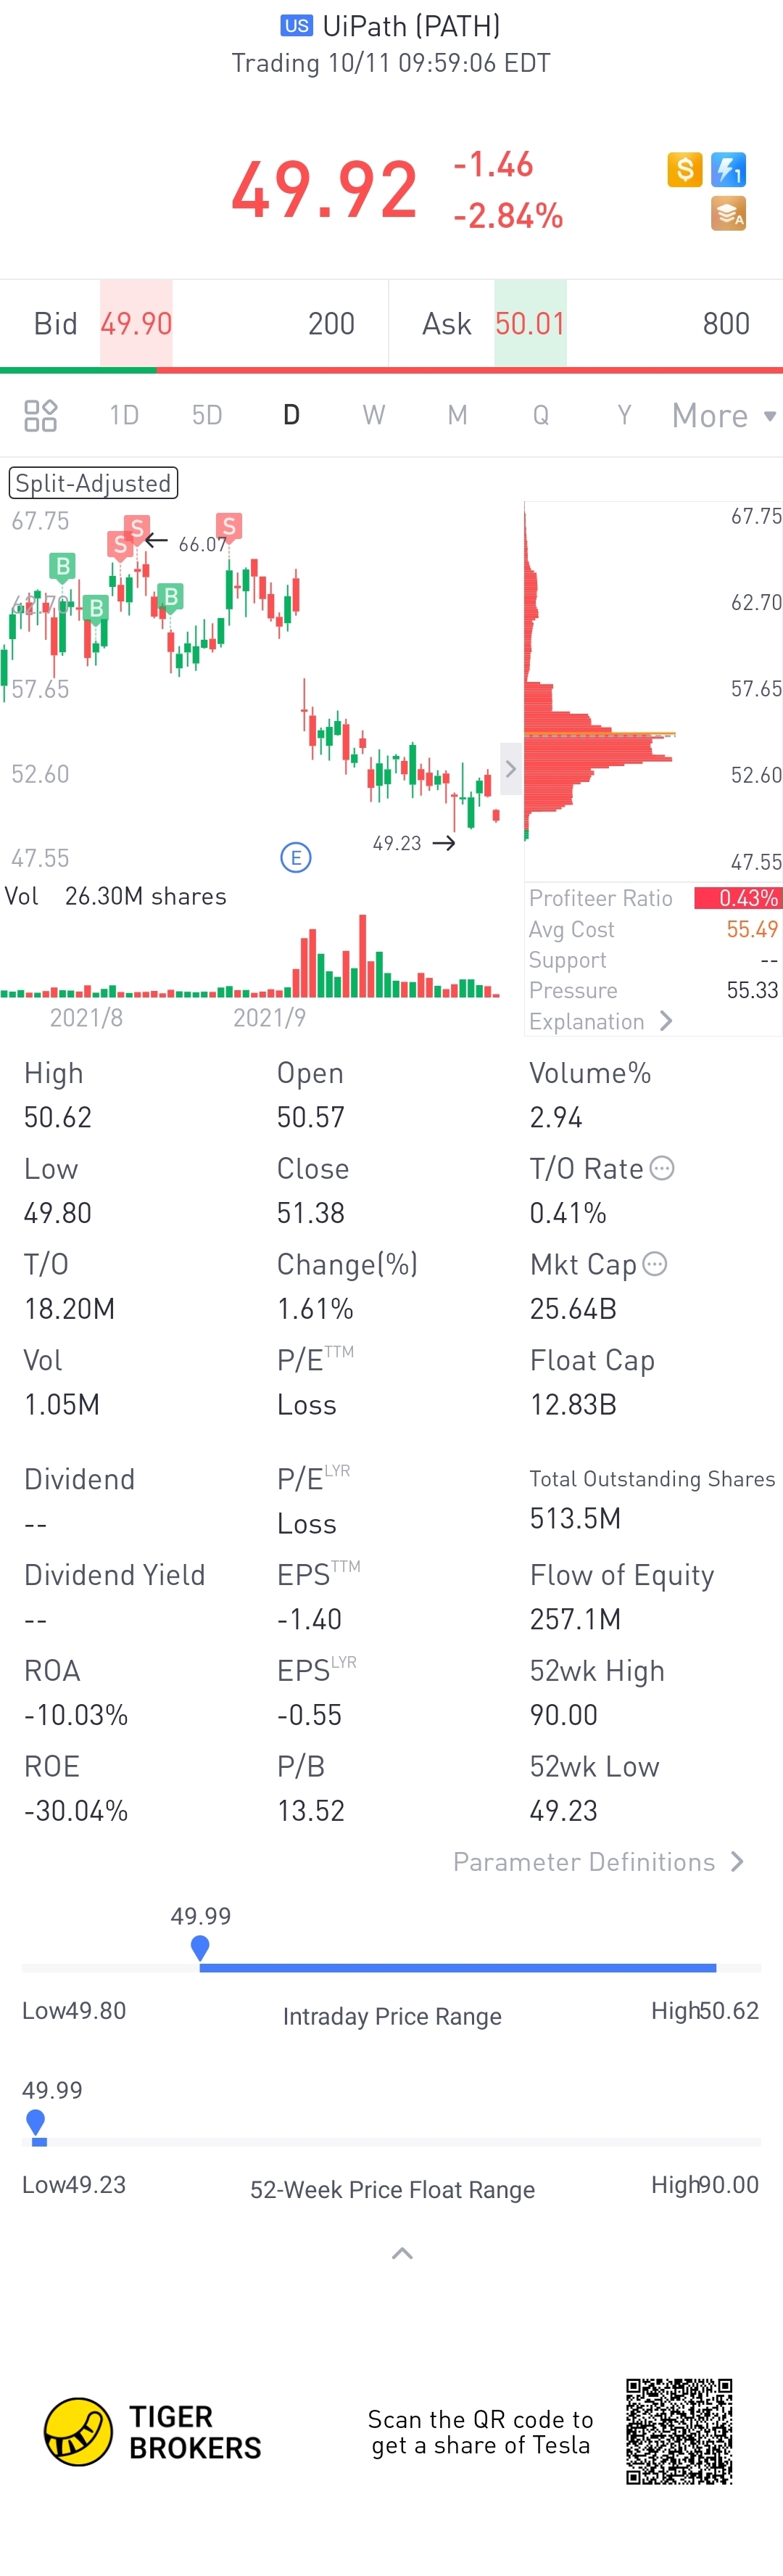Open Parameter Definitions link

point(598,1861)
